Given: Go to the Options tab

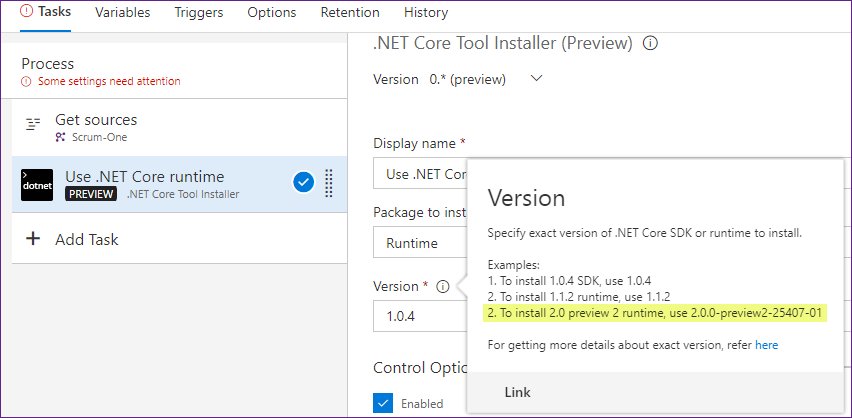Looking at the screenshot, I should tap(272, 13).
